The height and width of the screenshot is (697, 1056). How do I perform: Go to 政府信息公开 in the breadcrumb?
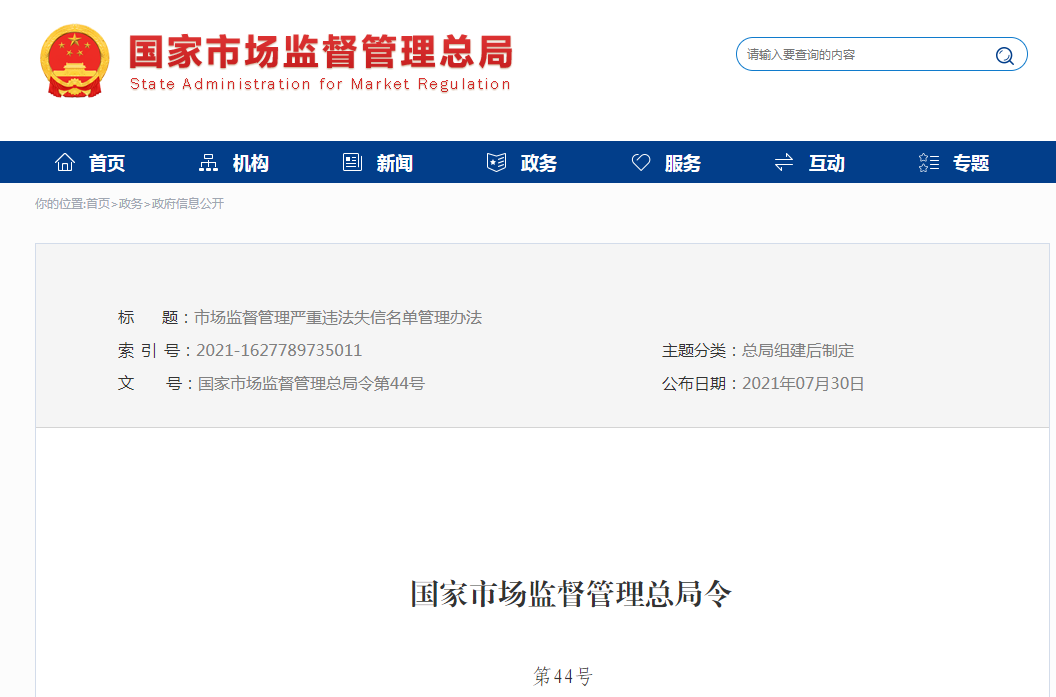coord(188,203)
